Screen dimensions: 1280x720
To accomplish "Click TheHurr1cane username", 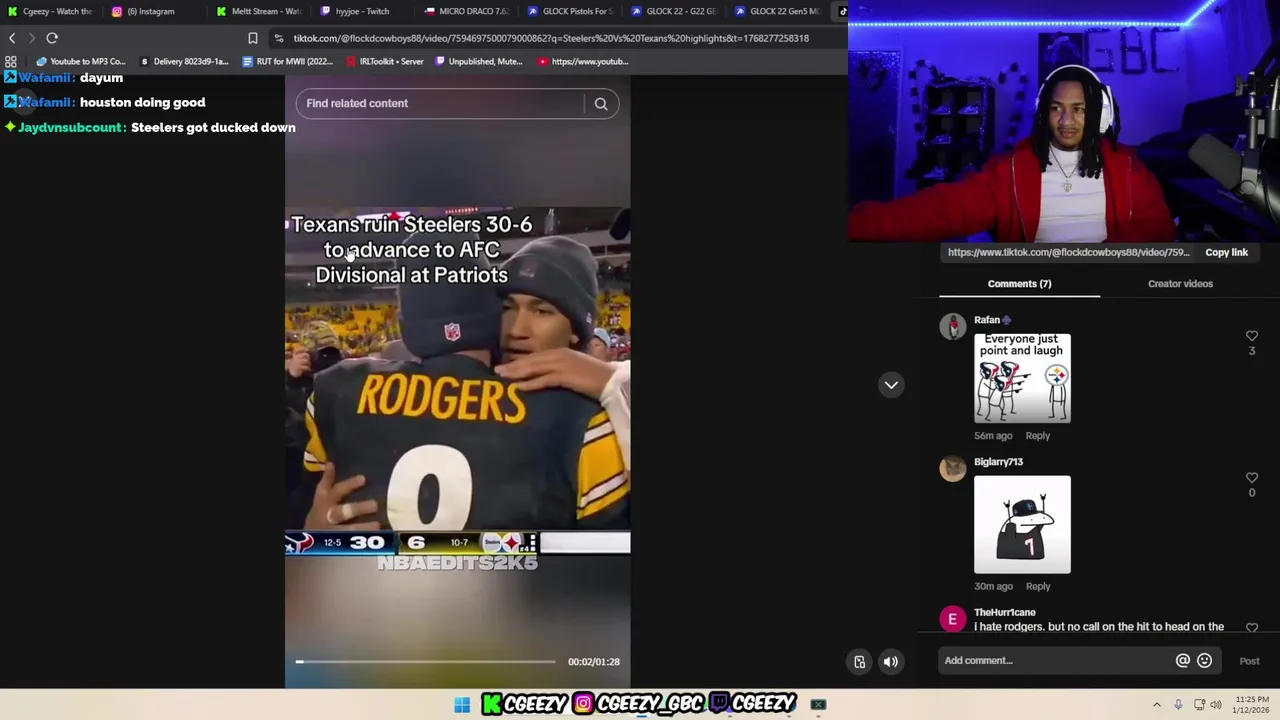I will coord(1004,612).
